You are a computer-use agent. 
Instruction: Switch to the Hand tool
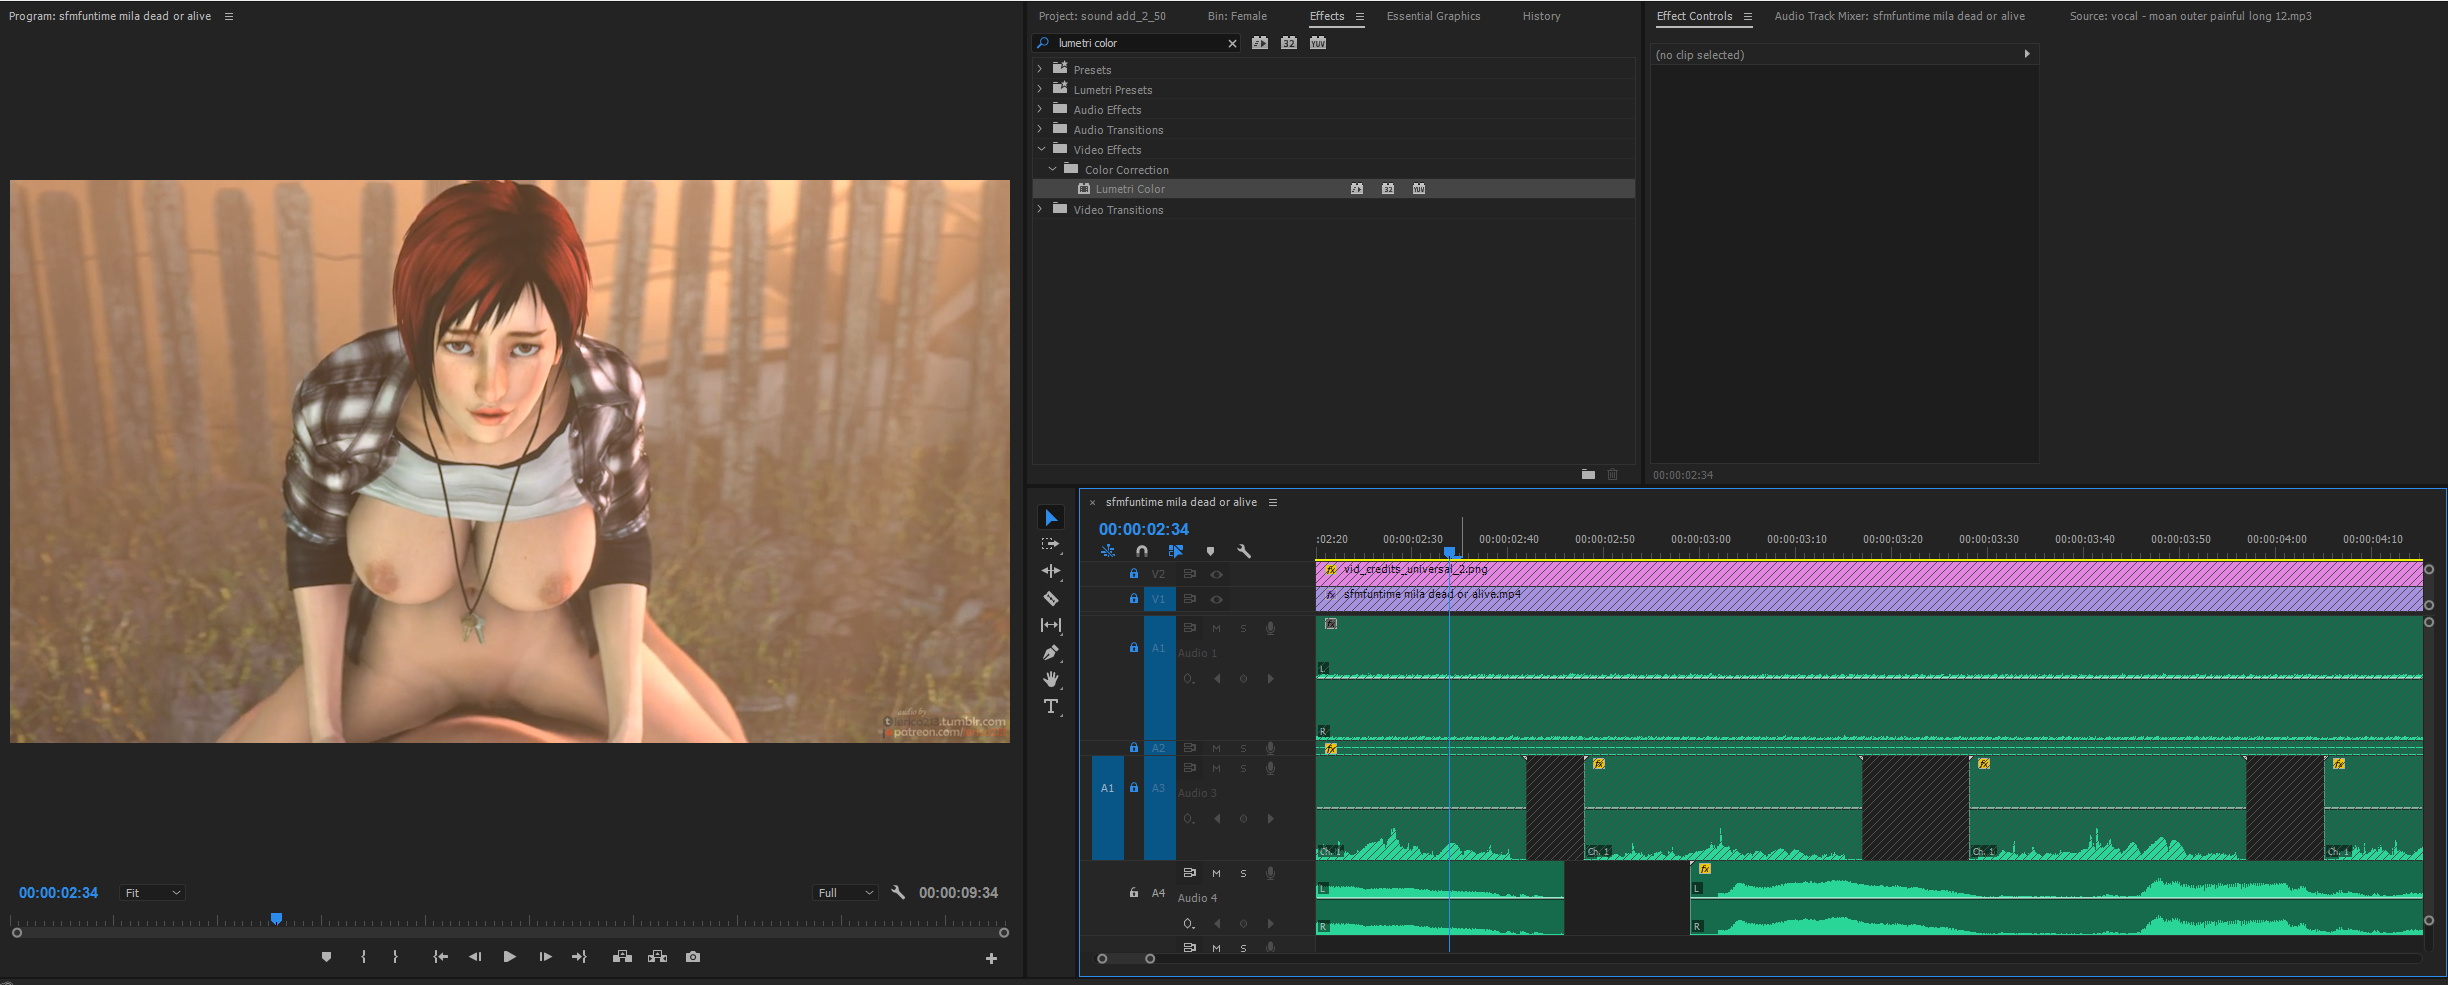coord(1050,679)
